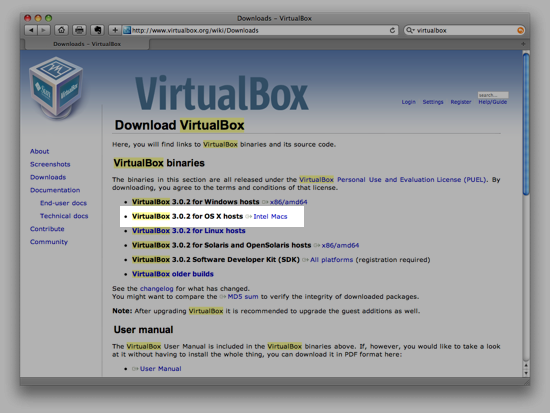Click the Safari back arrow button

pyautogui.click(x=31, y=30)
